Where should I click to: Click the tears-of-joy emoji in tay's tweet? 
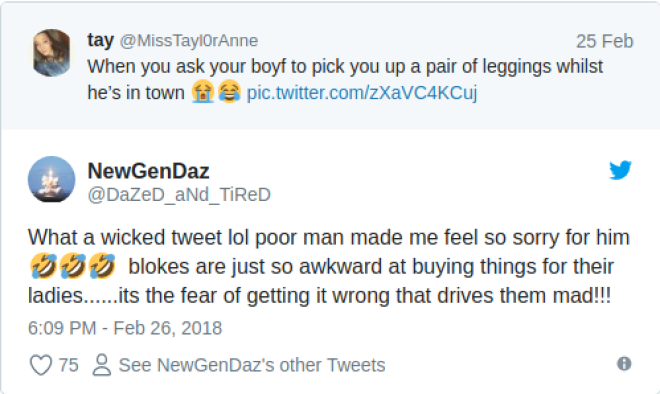point(229,92)
